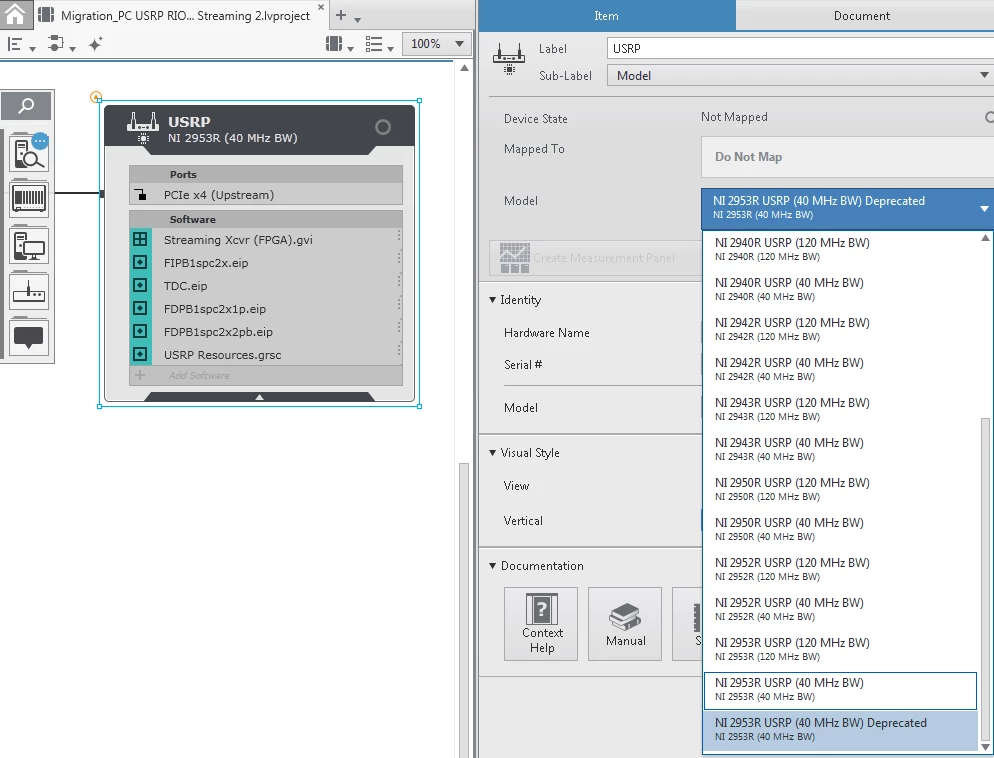The image size is (994, 758).
Task: Select the comment bubble palette icon
Action: point(29,337)
